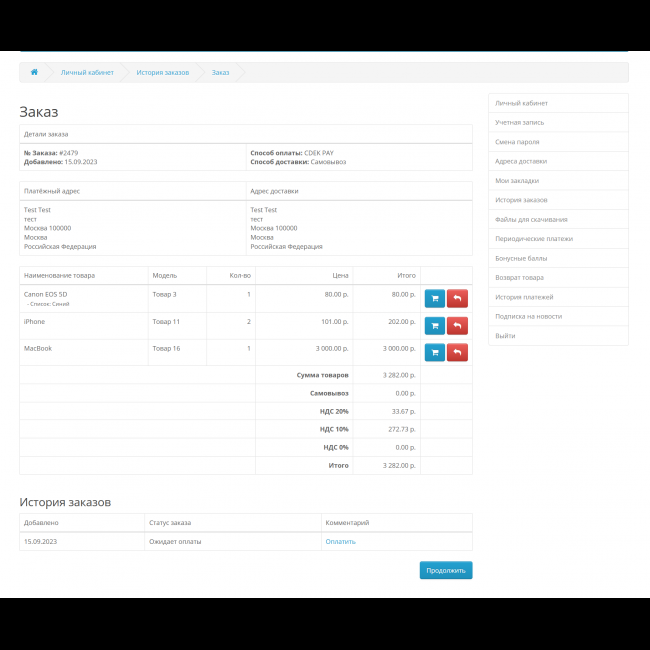Viewport: 650px width, 650px height.
Task: Click Выйти to log out
Action: pyautogui.click(x=505, y=336)
